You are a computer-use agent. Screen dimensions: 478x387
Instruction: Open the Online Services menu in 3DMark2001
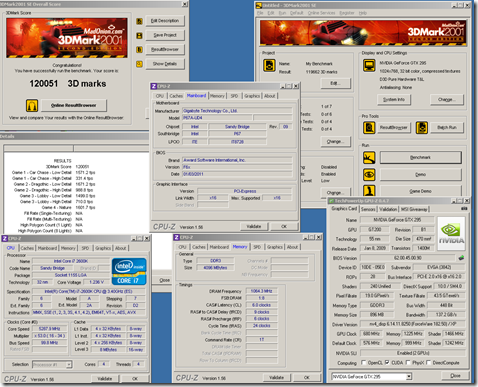pyautogui.click(x=321, y=13)
